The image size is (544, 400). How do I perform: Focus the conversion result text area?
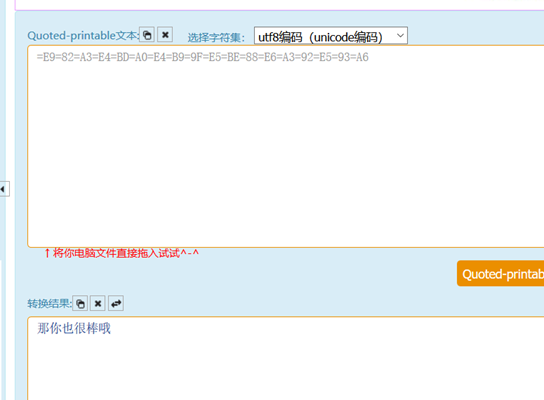pyautogui.click(x=286, y=358)
